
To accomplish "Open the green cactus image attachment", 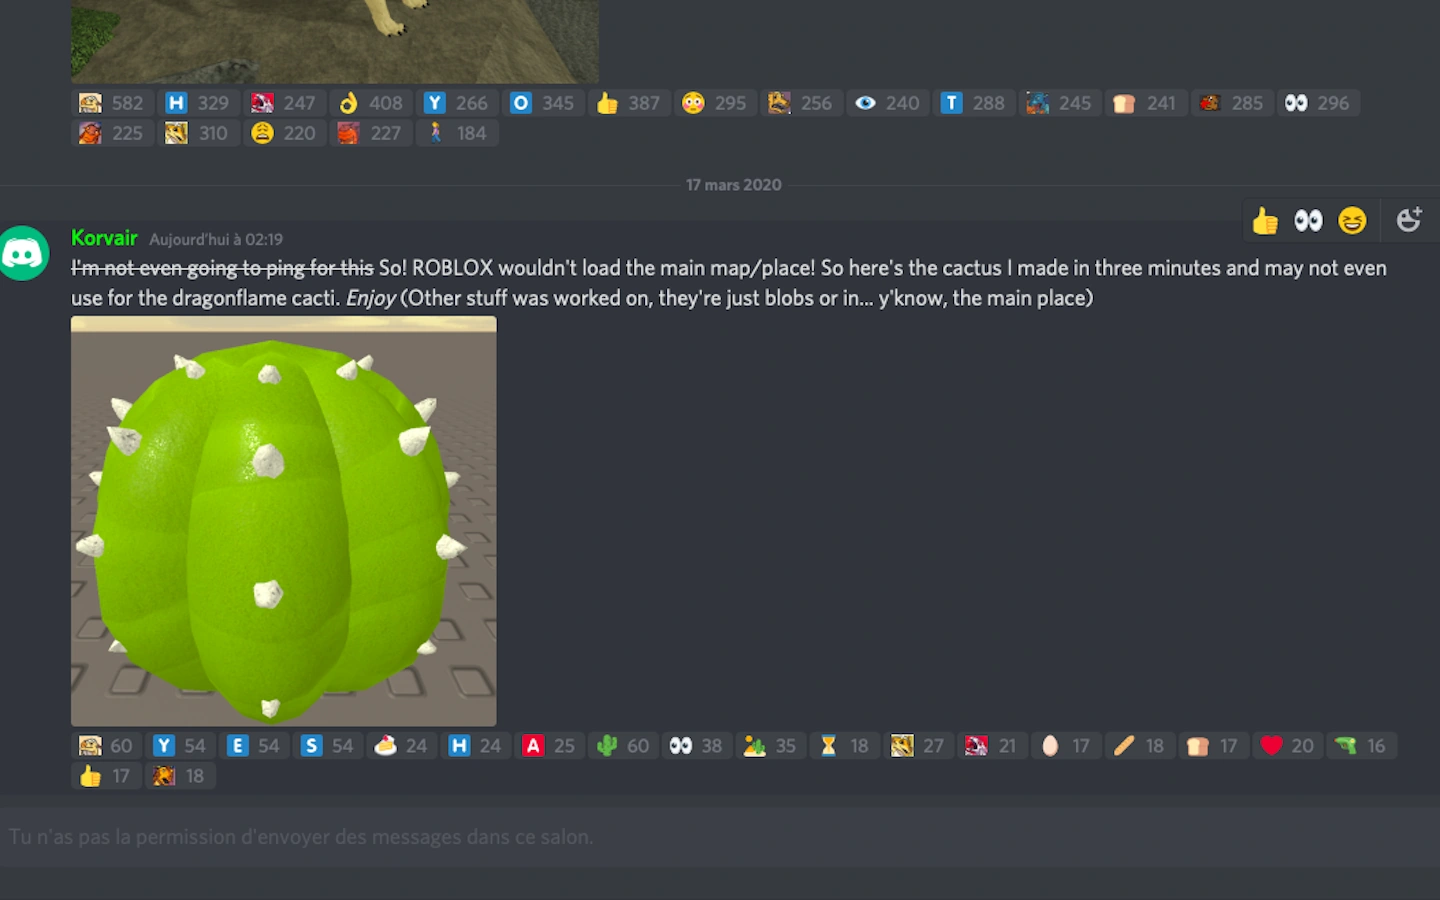I will [x=284, y=521].
